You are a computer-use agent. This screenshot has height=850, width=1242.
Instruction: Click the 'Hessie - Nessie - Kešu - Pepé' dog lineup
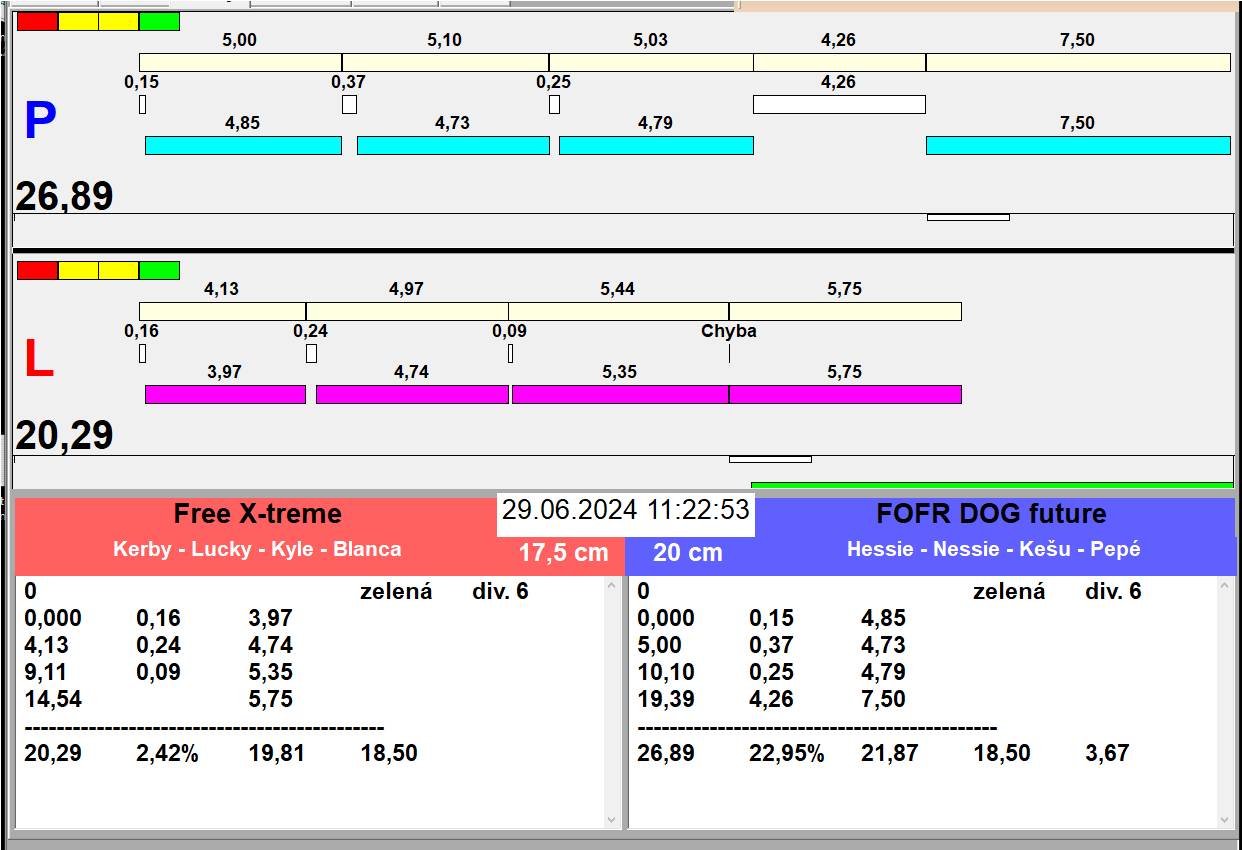point(994,549)
